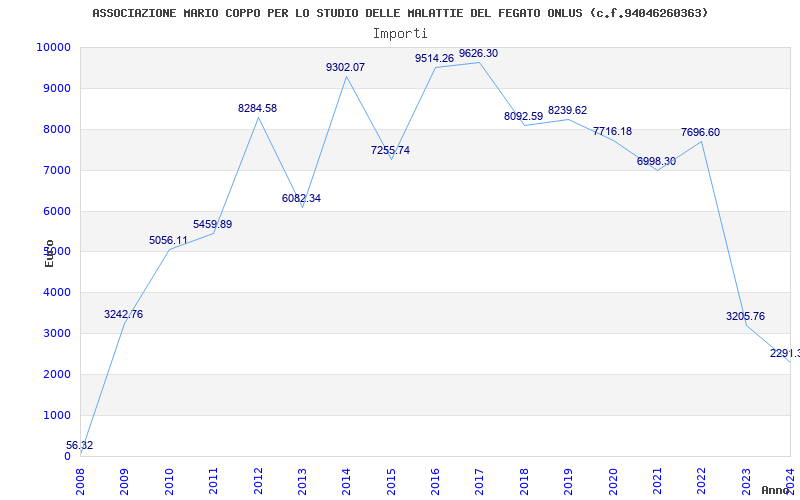Click the x-axis year 2018
The height and width of the screenshot is (500, 800).
524,481
